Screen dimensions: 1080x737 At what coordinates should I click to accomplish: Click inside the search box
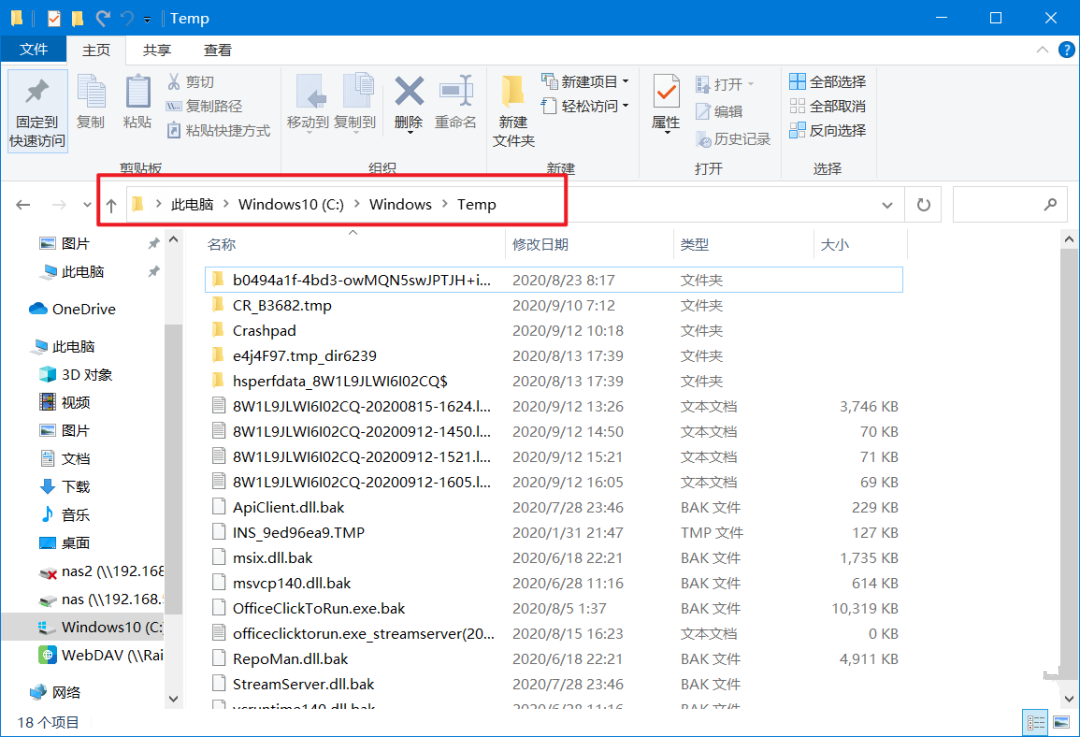pos(1009,204)
